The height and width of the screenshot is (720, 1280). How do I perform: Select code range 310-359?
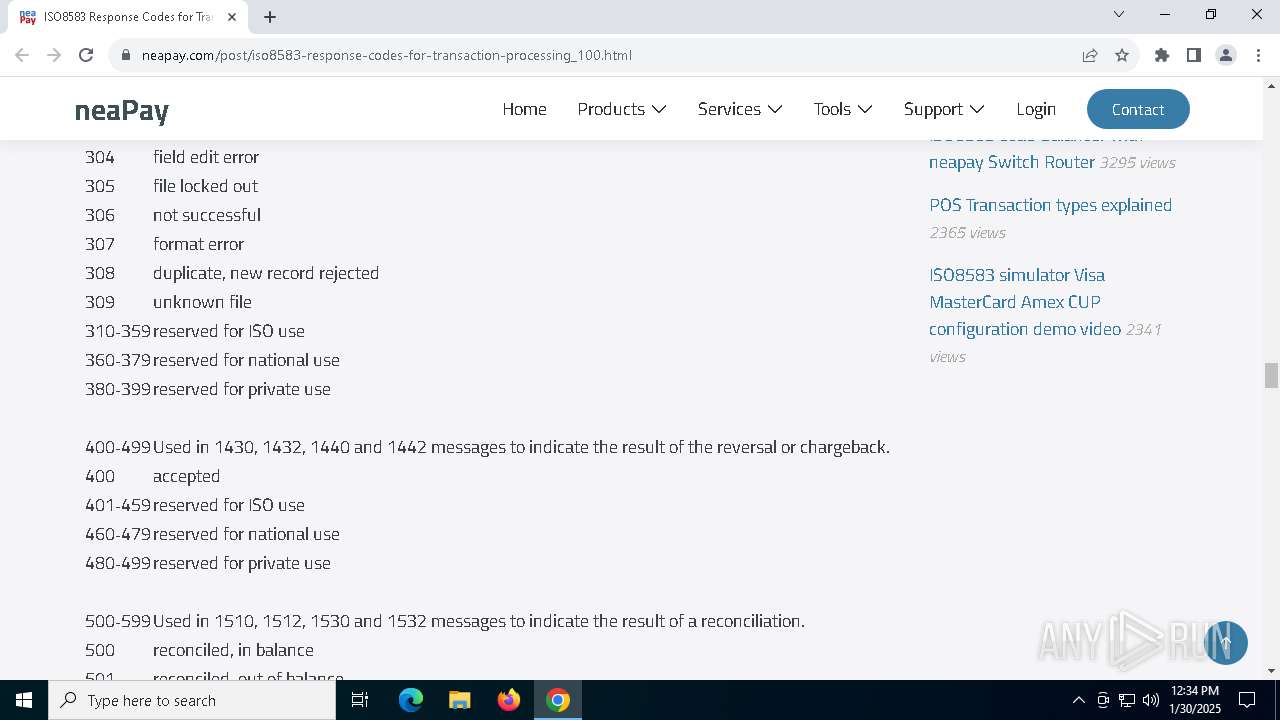pos(118,331)
